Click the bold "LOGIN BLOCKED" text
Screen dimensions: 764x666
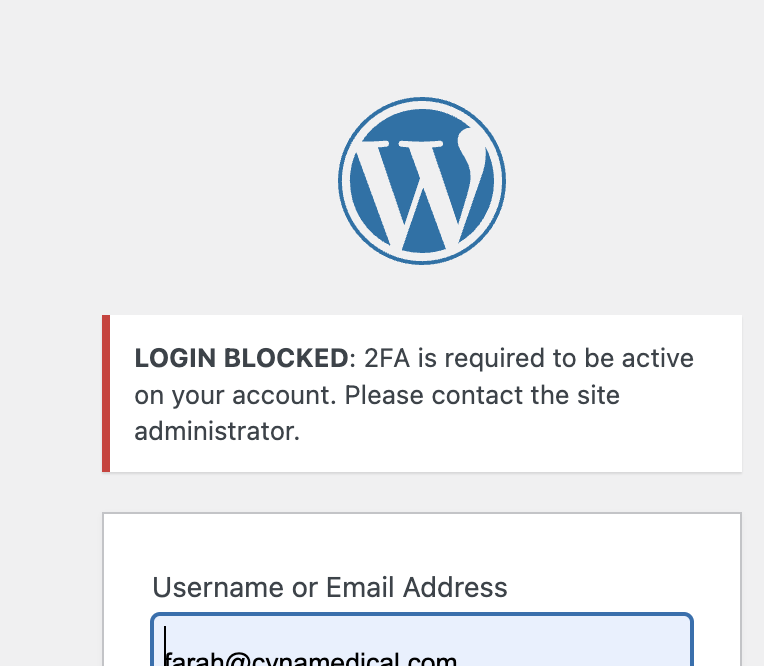240,358
